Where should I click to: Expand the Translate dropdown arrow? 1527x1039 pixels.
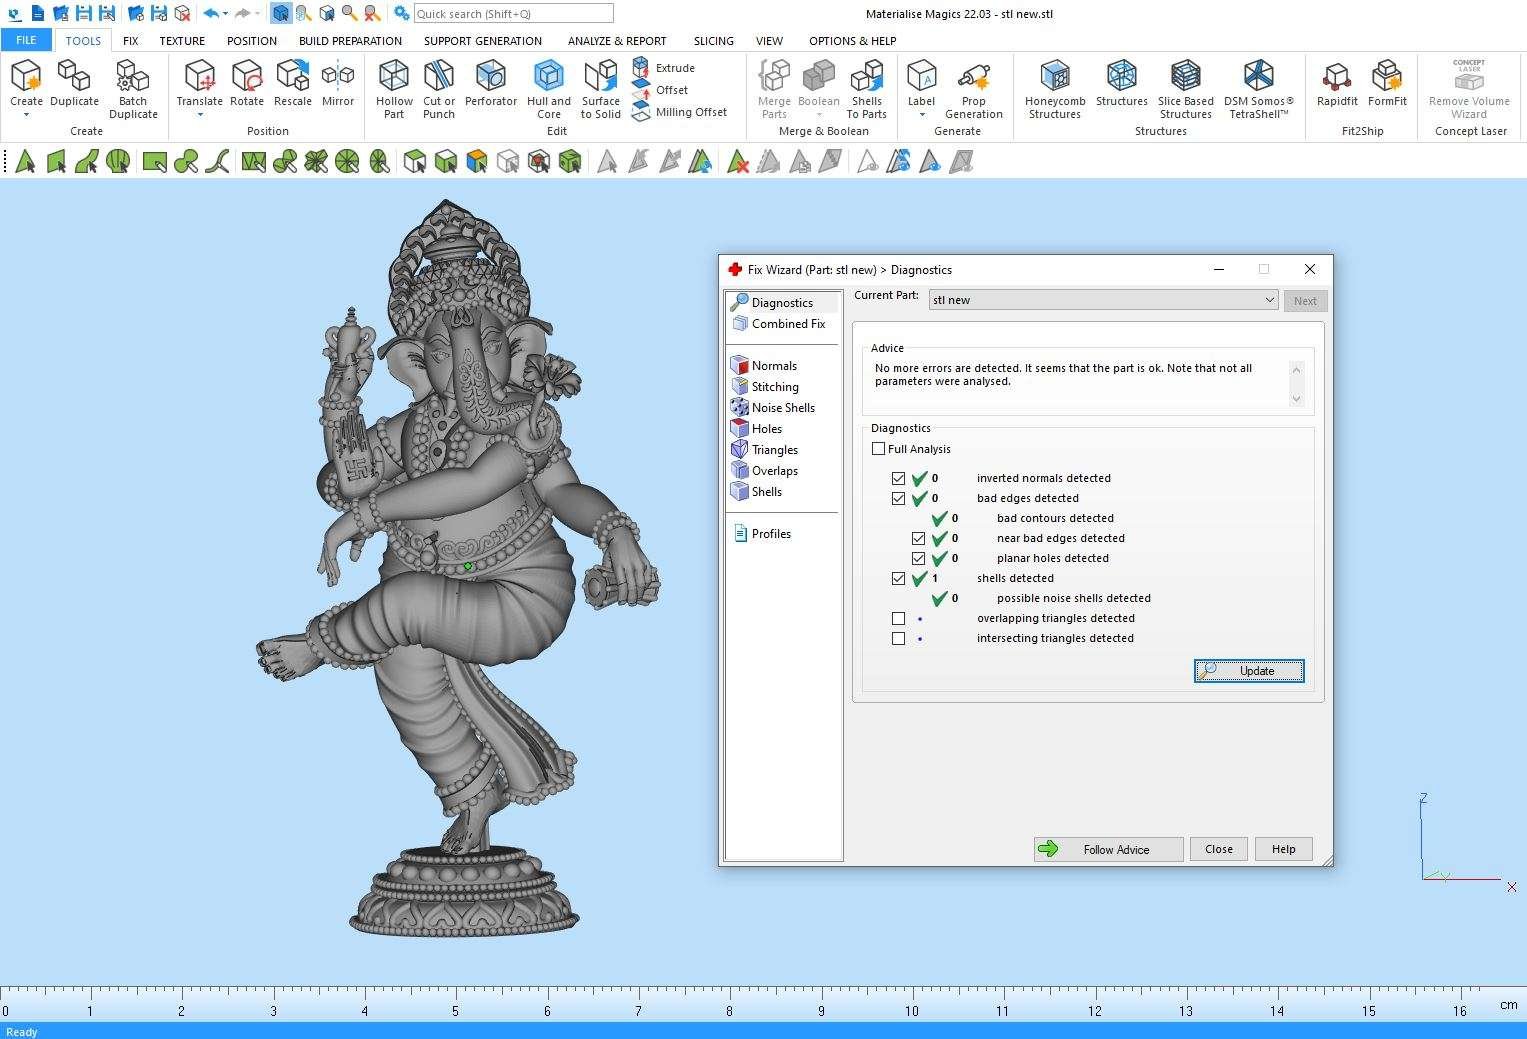point(199,115)
